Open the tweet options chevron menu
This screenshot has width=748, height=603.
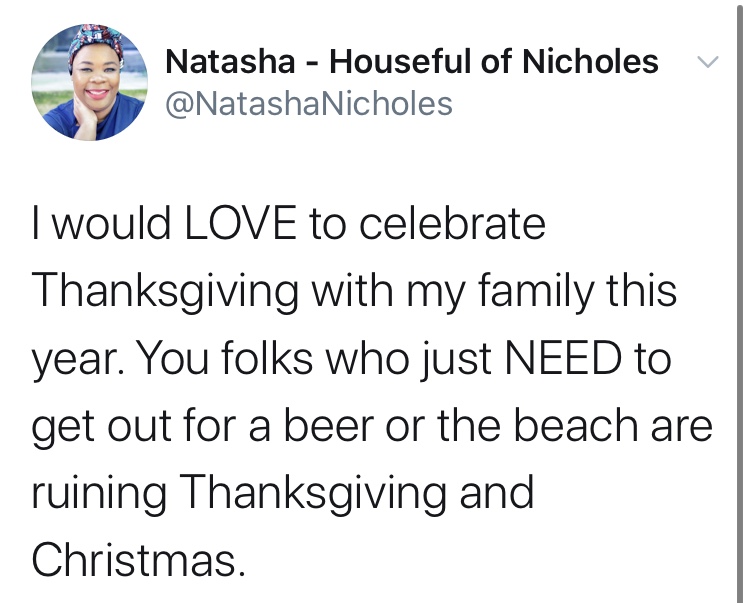tap(707, 62)
